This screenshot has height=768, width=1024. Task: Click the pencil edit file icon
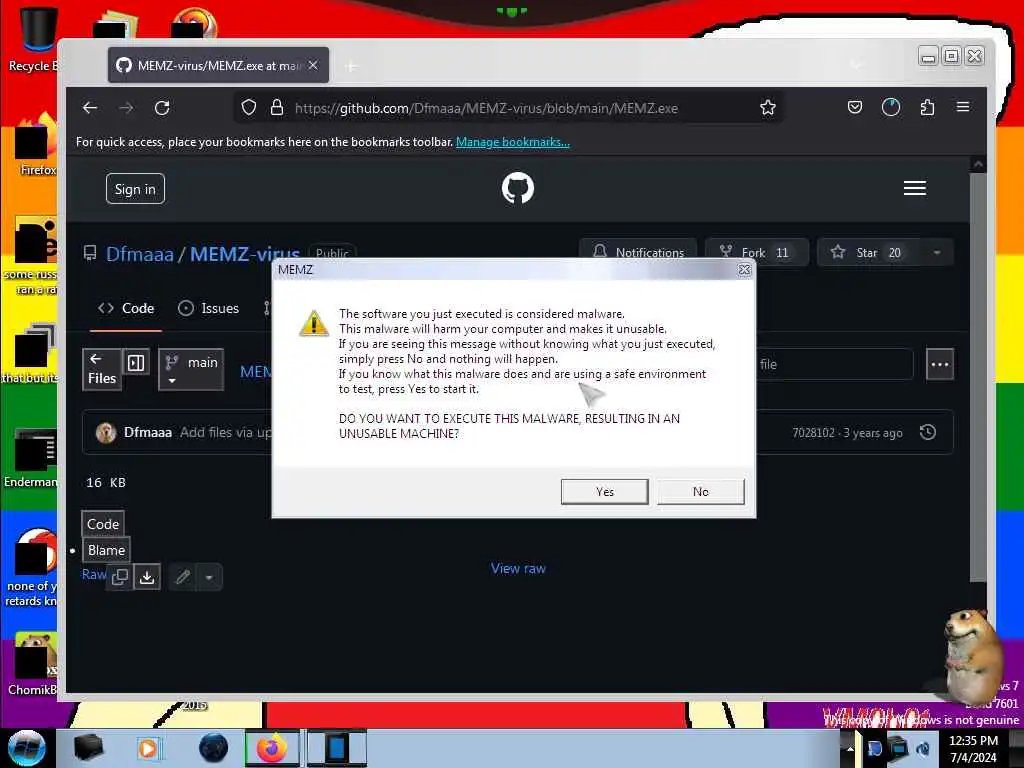pos(183,577)
